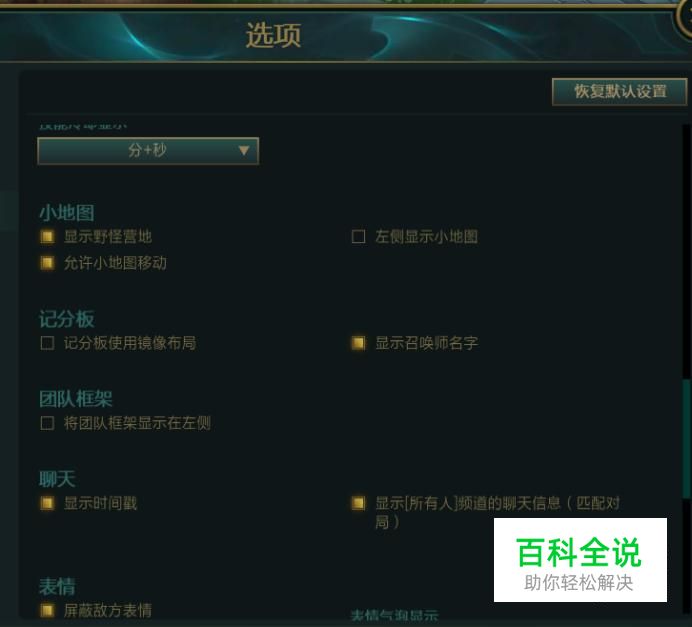Check 将团队框架显示在左侧 box
This screenshot has height=627, width=692.
point(47,423)
